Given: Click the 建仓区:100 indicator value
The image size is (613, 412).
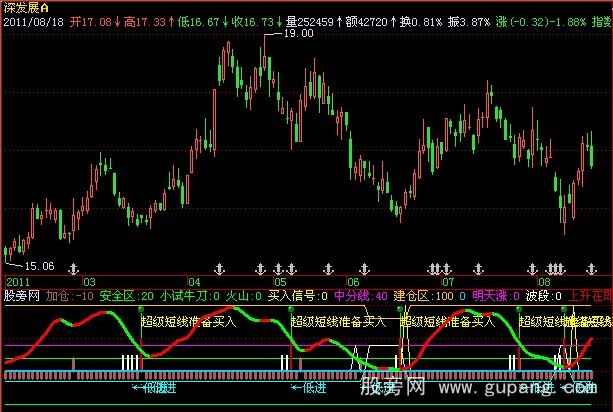Looking at the screenshot, I should (x=424, y=296).
